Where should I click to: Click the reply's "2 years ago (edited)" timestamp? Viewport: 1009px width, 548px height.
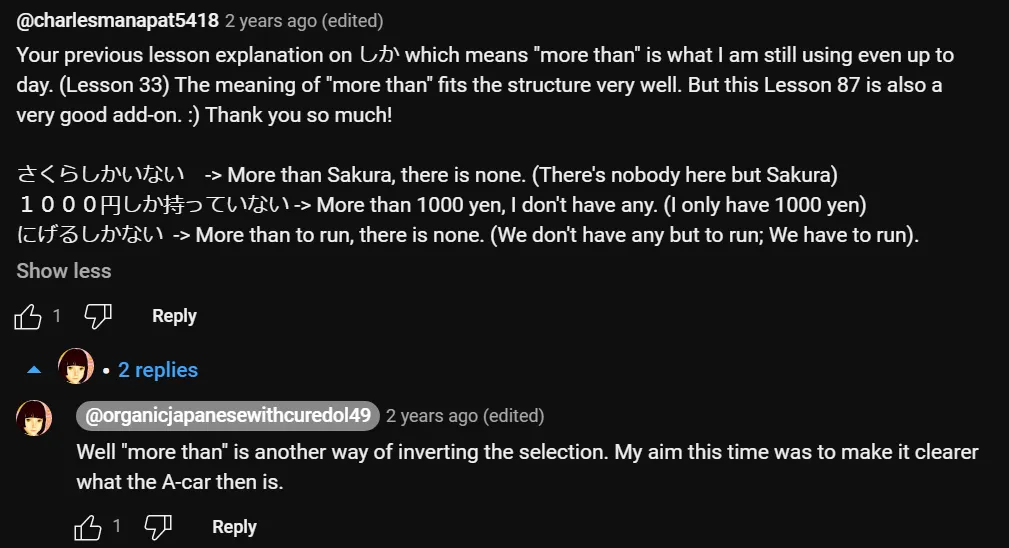[x=465, y=416]
